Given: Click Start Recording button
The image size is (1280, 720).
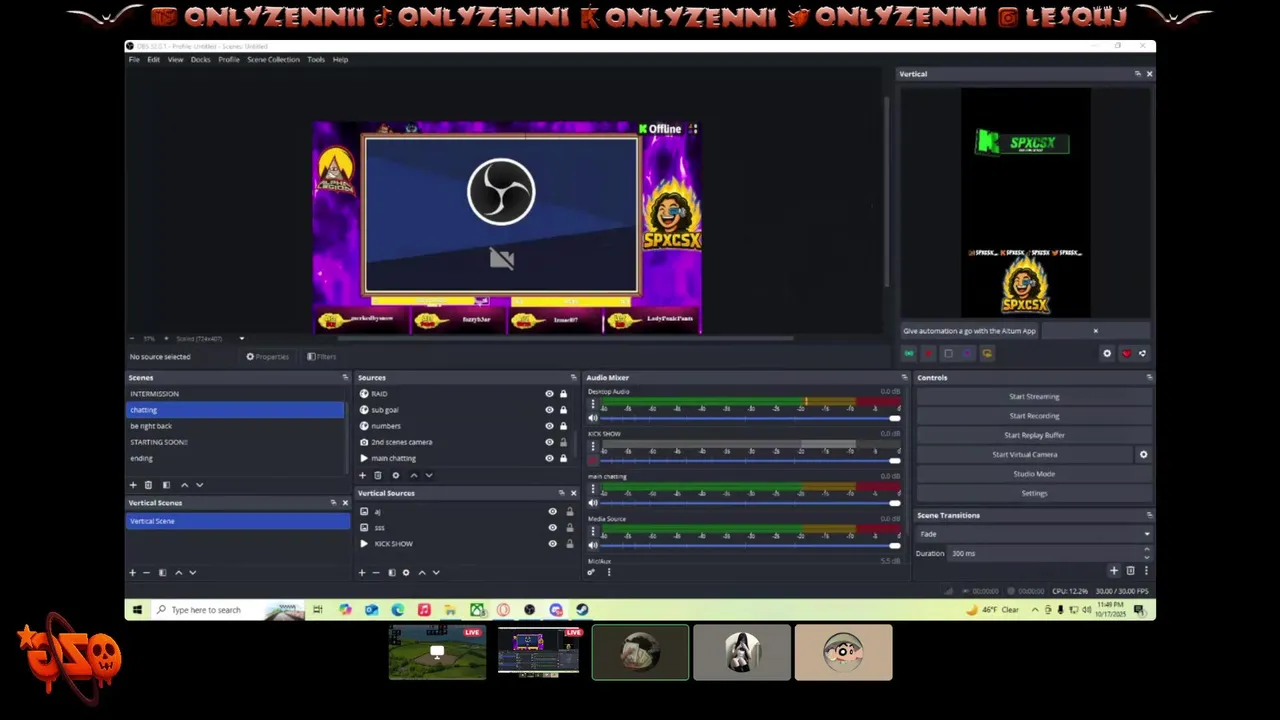Looking at the screenshot, I should pos(1034,416).
